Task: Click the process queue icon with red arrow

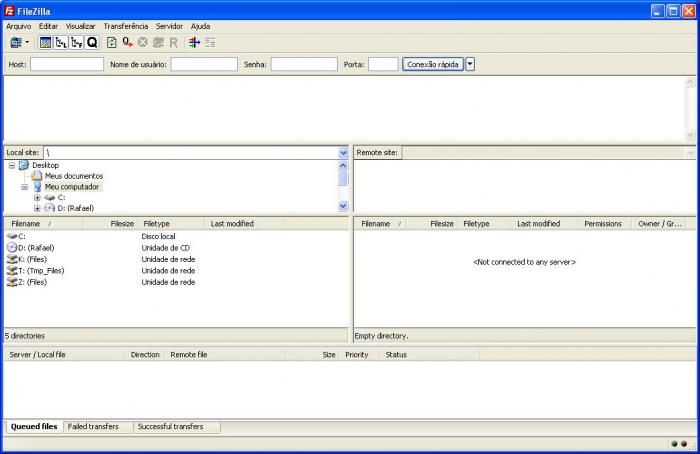Action: pyautogui.click(x=127, y=43)
